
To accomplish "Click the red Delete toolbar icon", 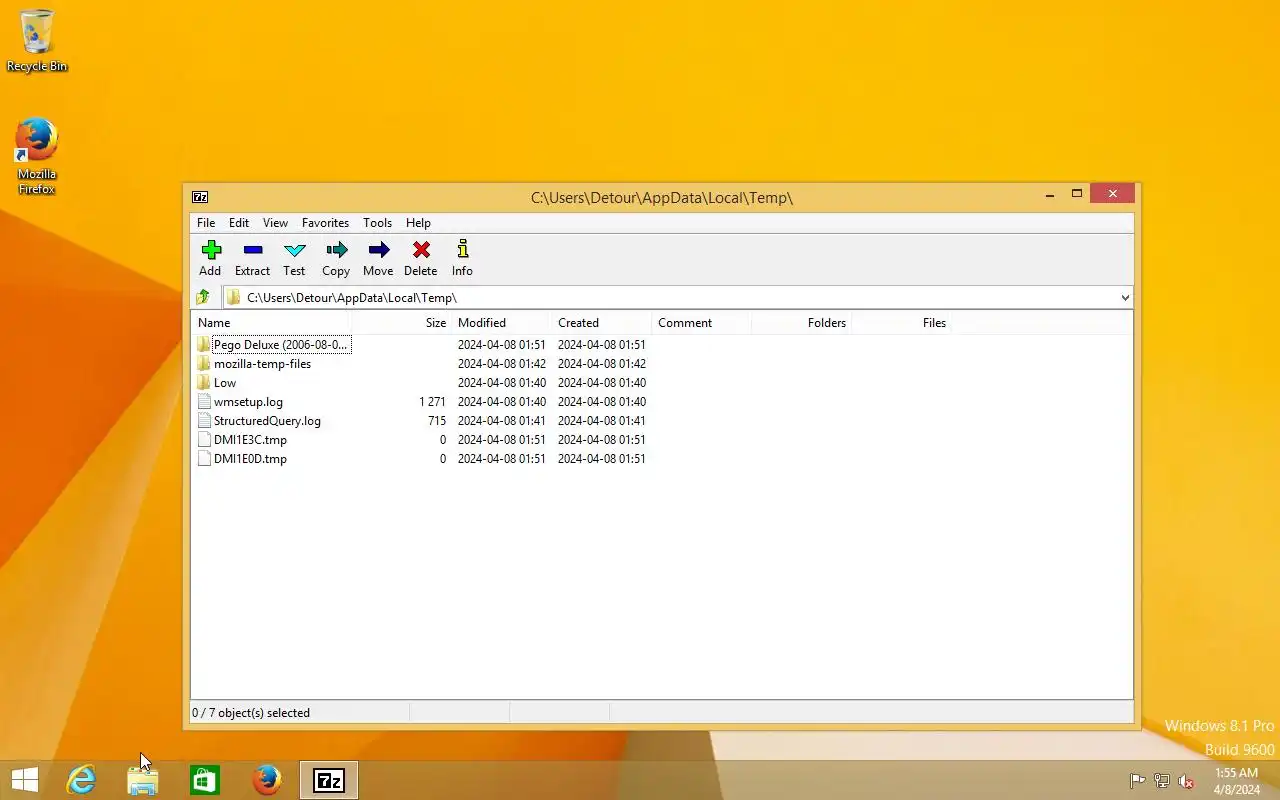I will click(x=421, y=250).
